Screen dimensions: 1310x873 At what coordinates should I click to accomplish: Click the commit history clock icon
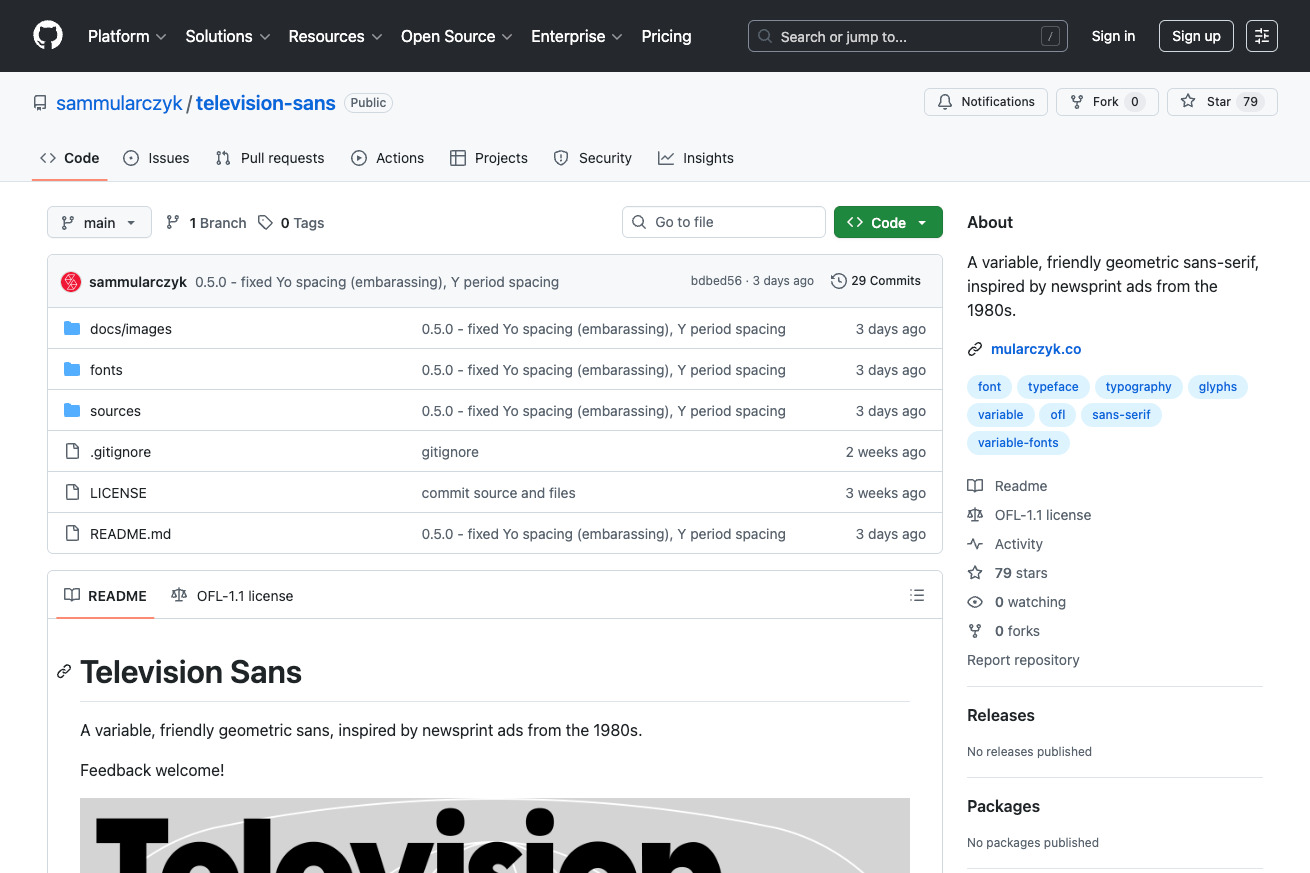(839, 281)
